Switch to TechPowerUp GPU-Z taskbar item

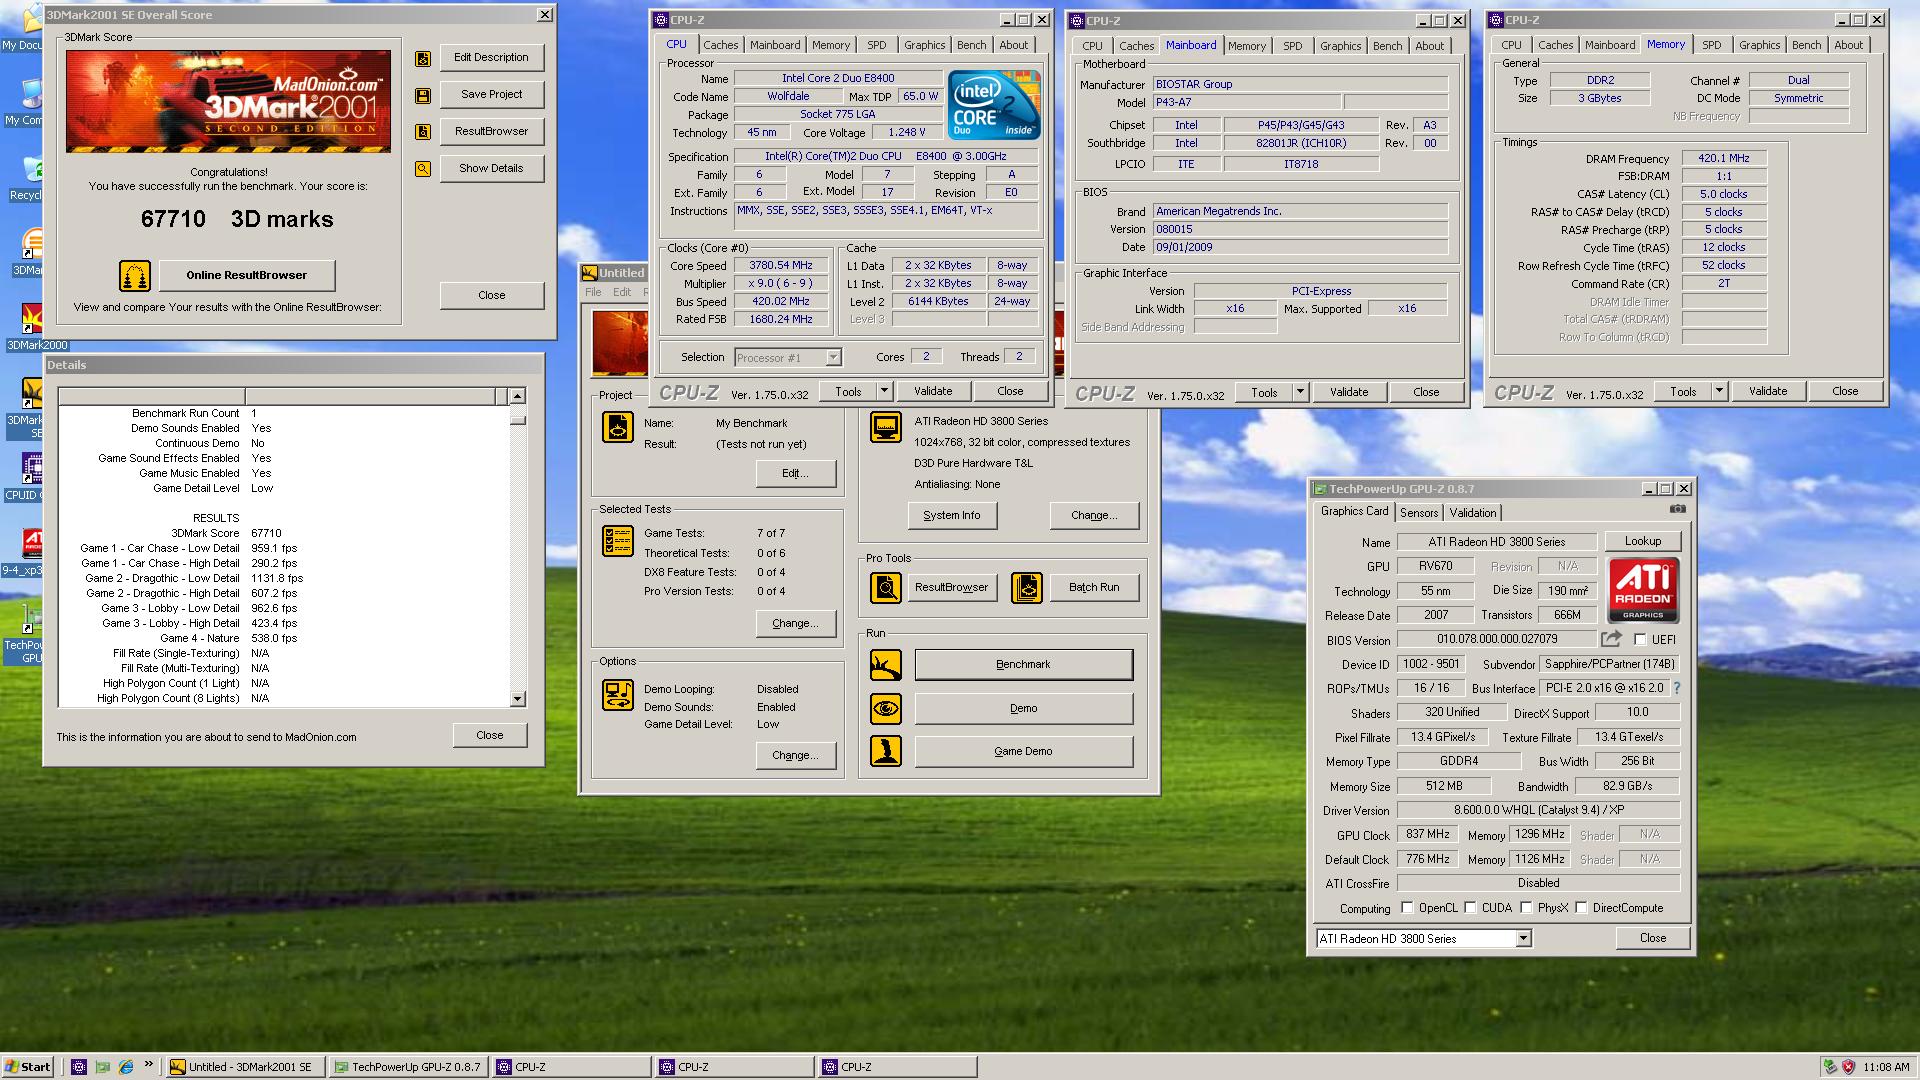point(409,1067)
